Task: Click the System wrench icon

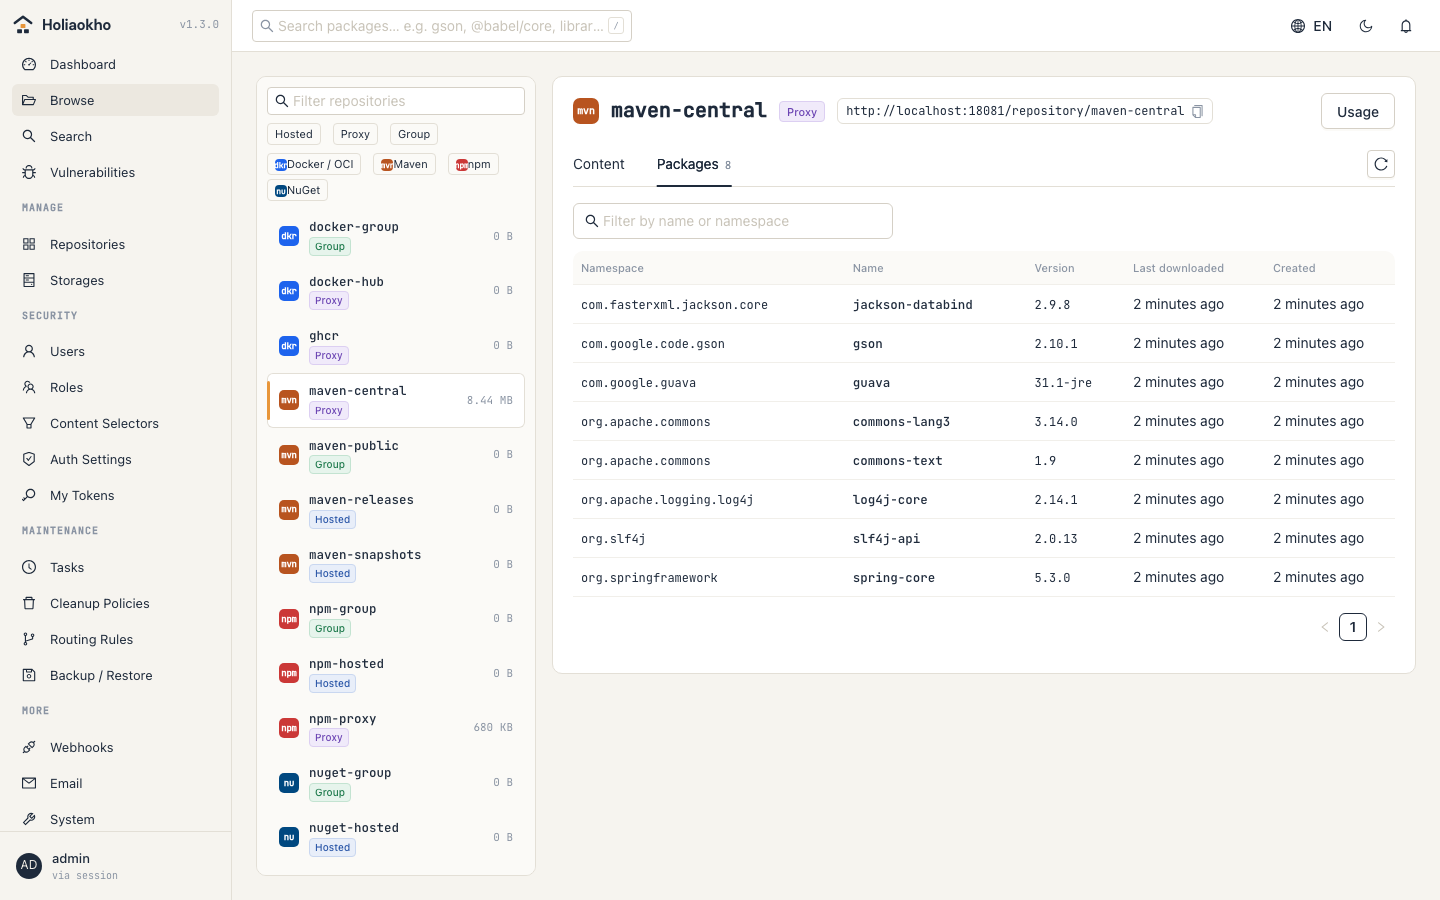Action: point(29,819)
